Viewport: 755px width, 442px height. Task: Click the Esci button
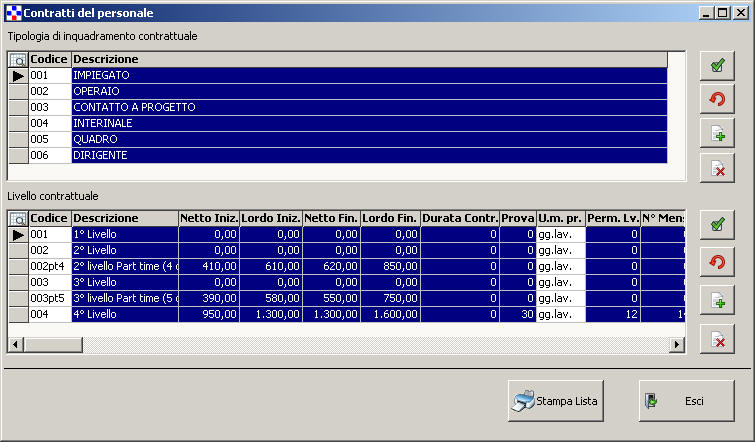click(x=686, y=401)
